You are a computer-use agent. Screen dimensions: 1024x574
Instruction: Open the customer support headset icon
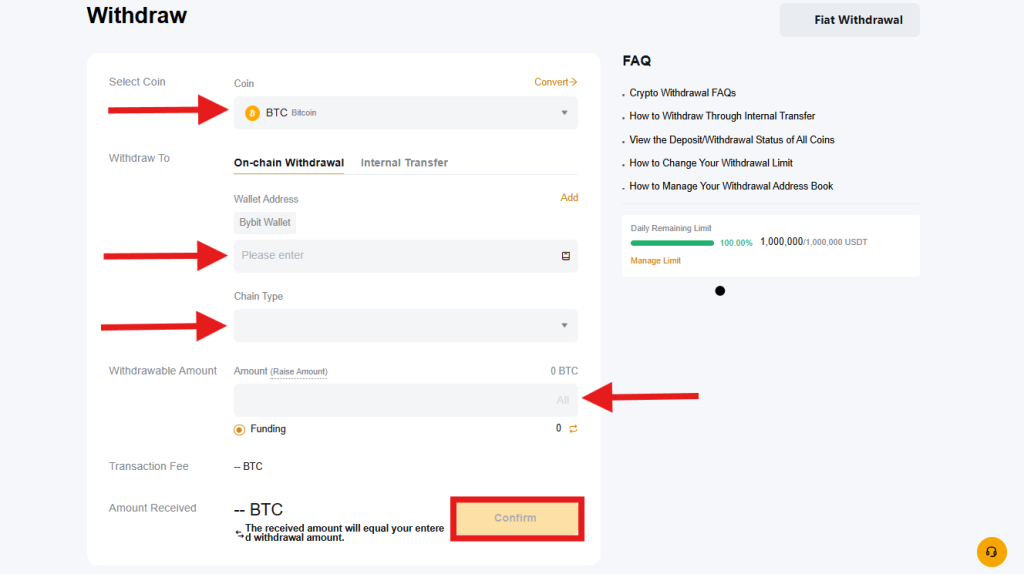tap(991, 552)
